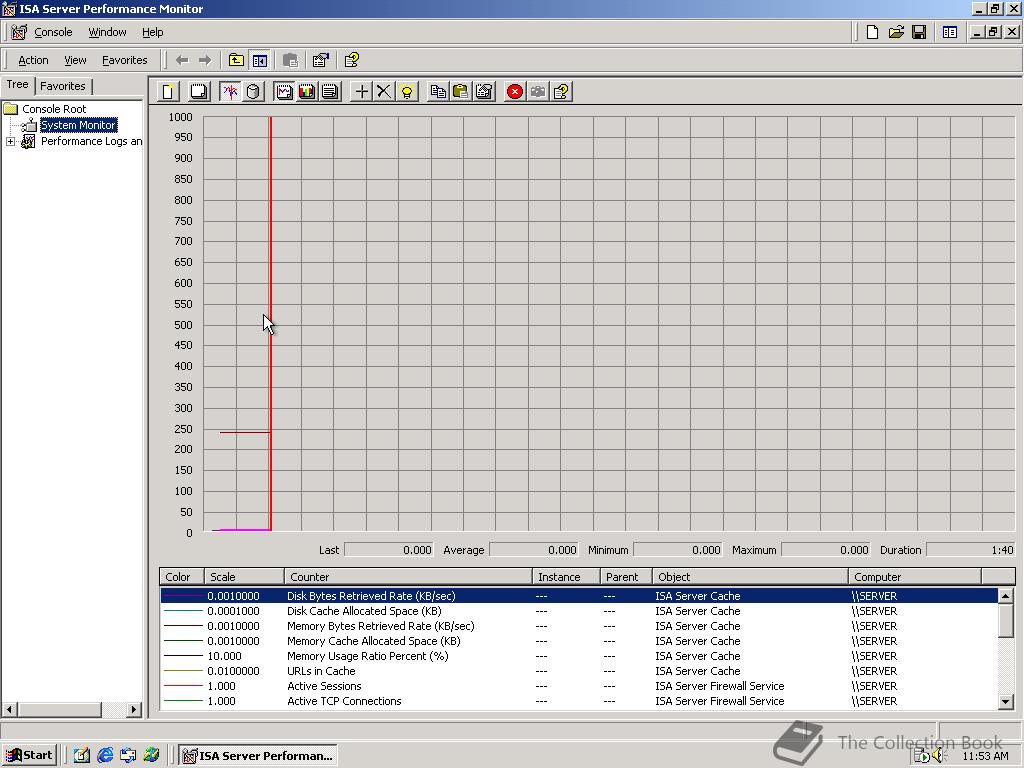This screenshot has width=1024, height=768.
Task: Select Console Root in the tree
Action: point(54,109)
